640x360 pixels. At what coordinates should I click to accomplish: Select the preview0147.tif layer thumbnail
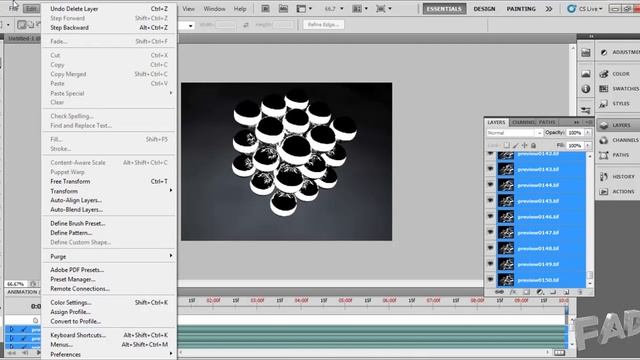[506, 232]
